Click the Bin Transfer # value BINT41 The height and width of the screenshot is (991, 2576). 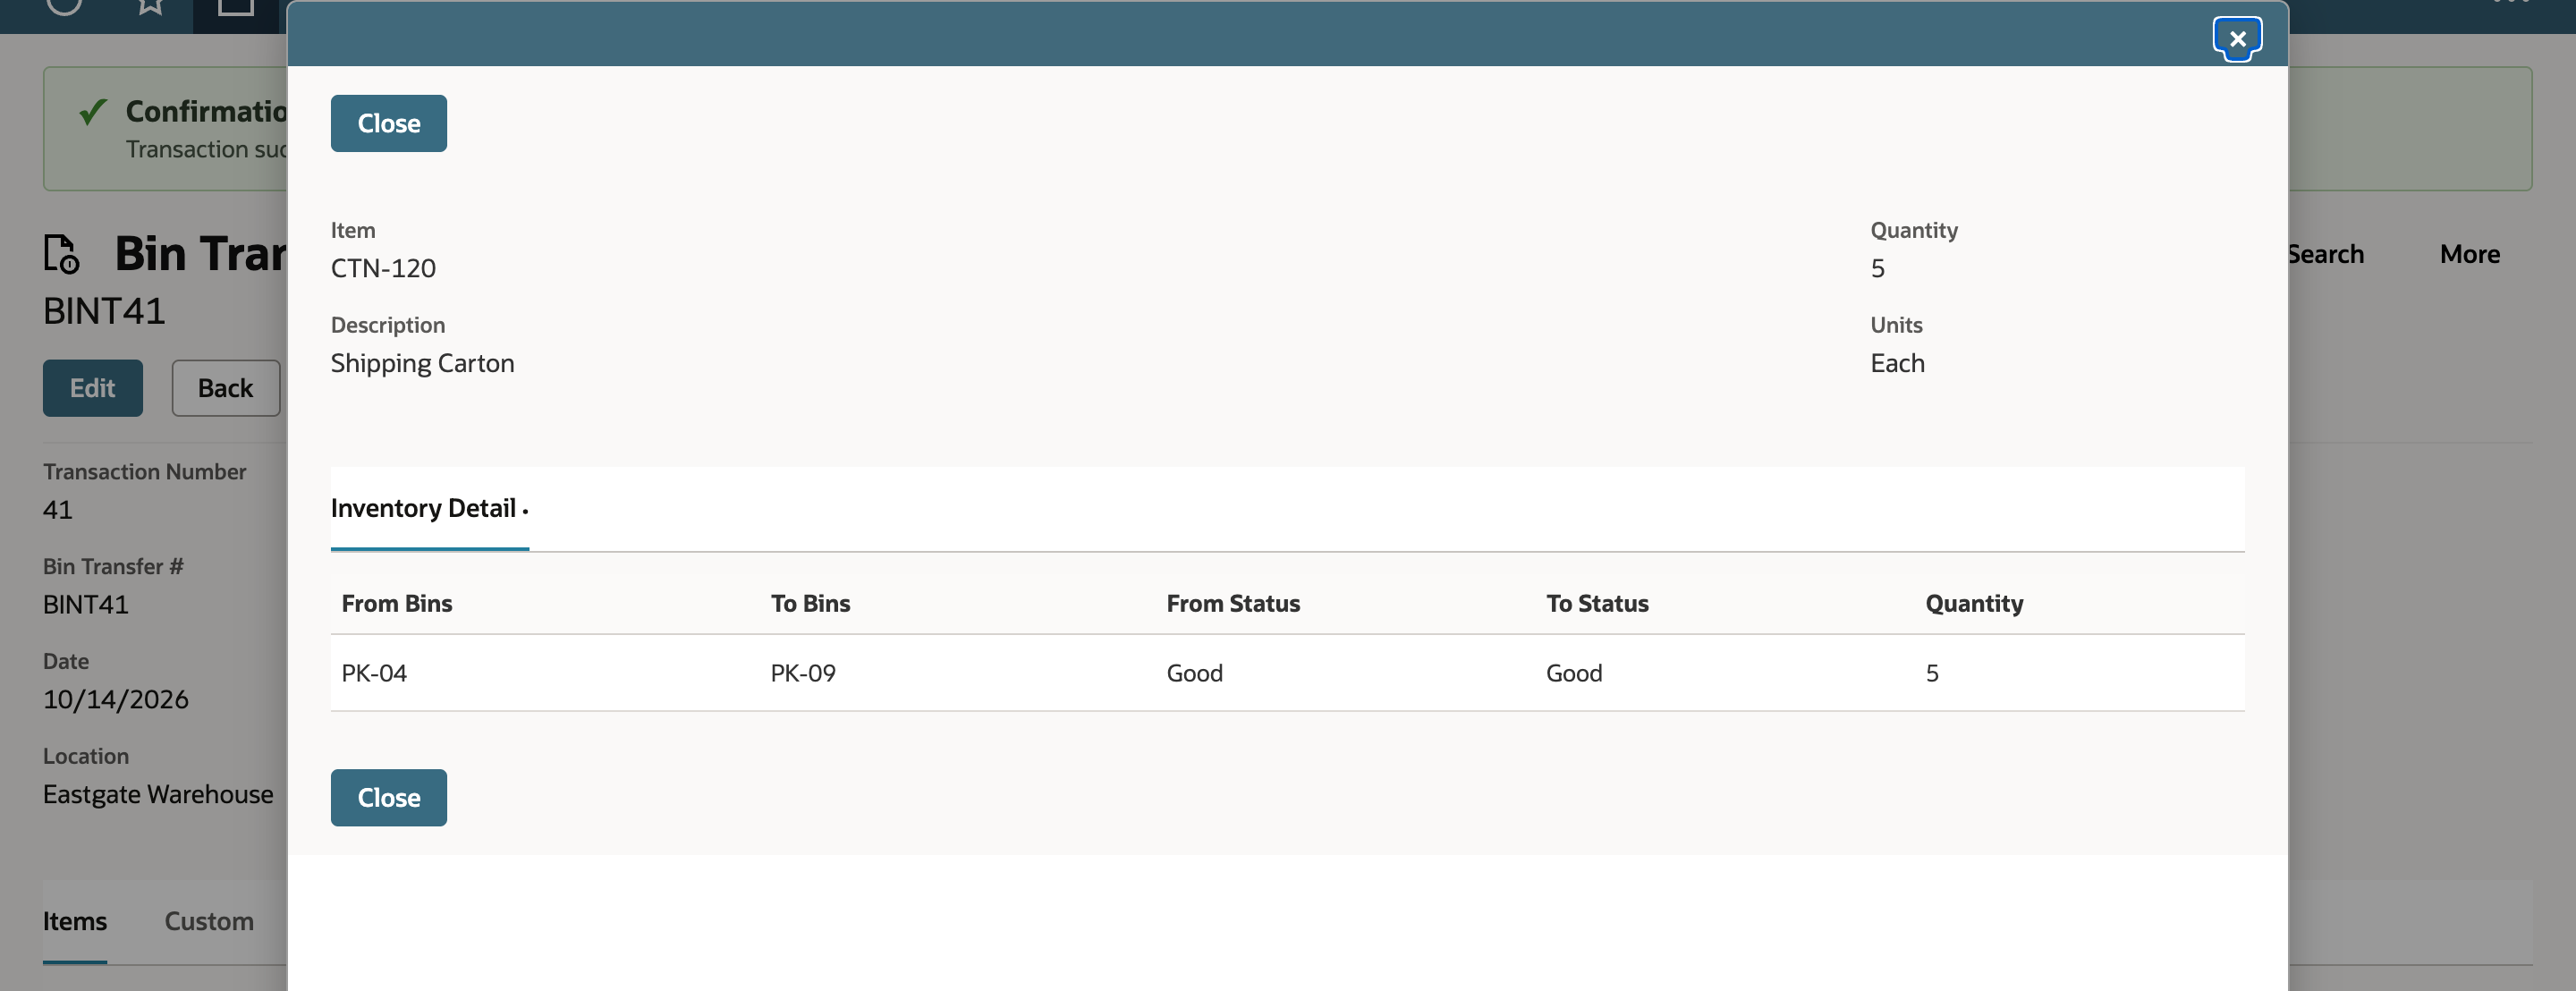(x=86, y=604)
